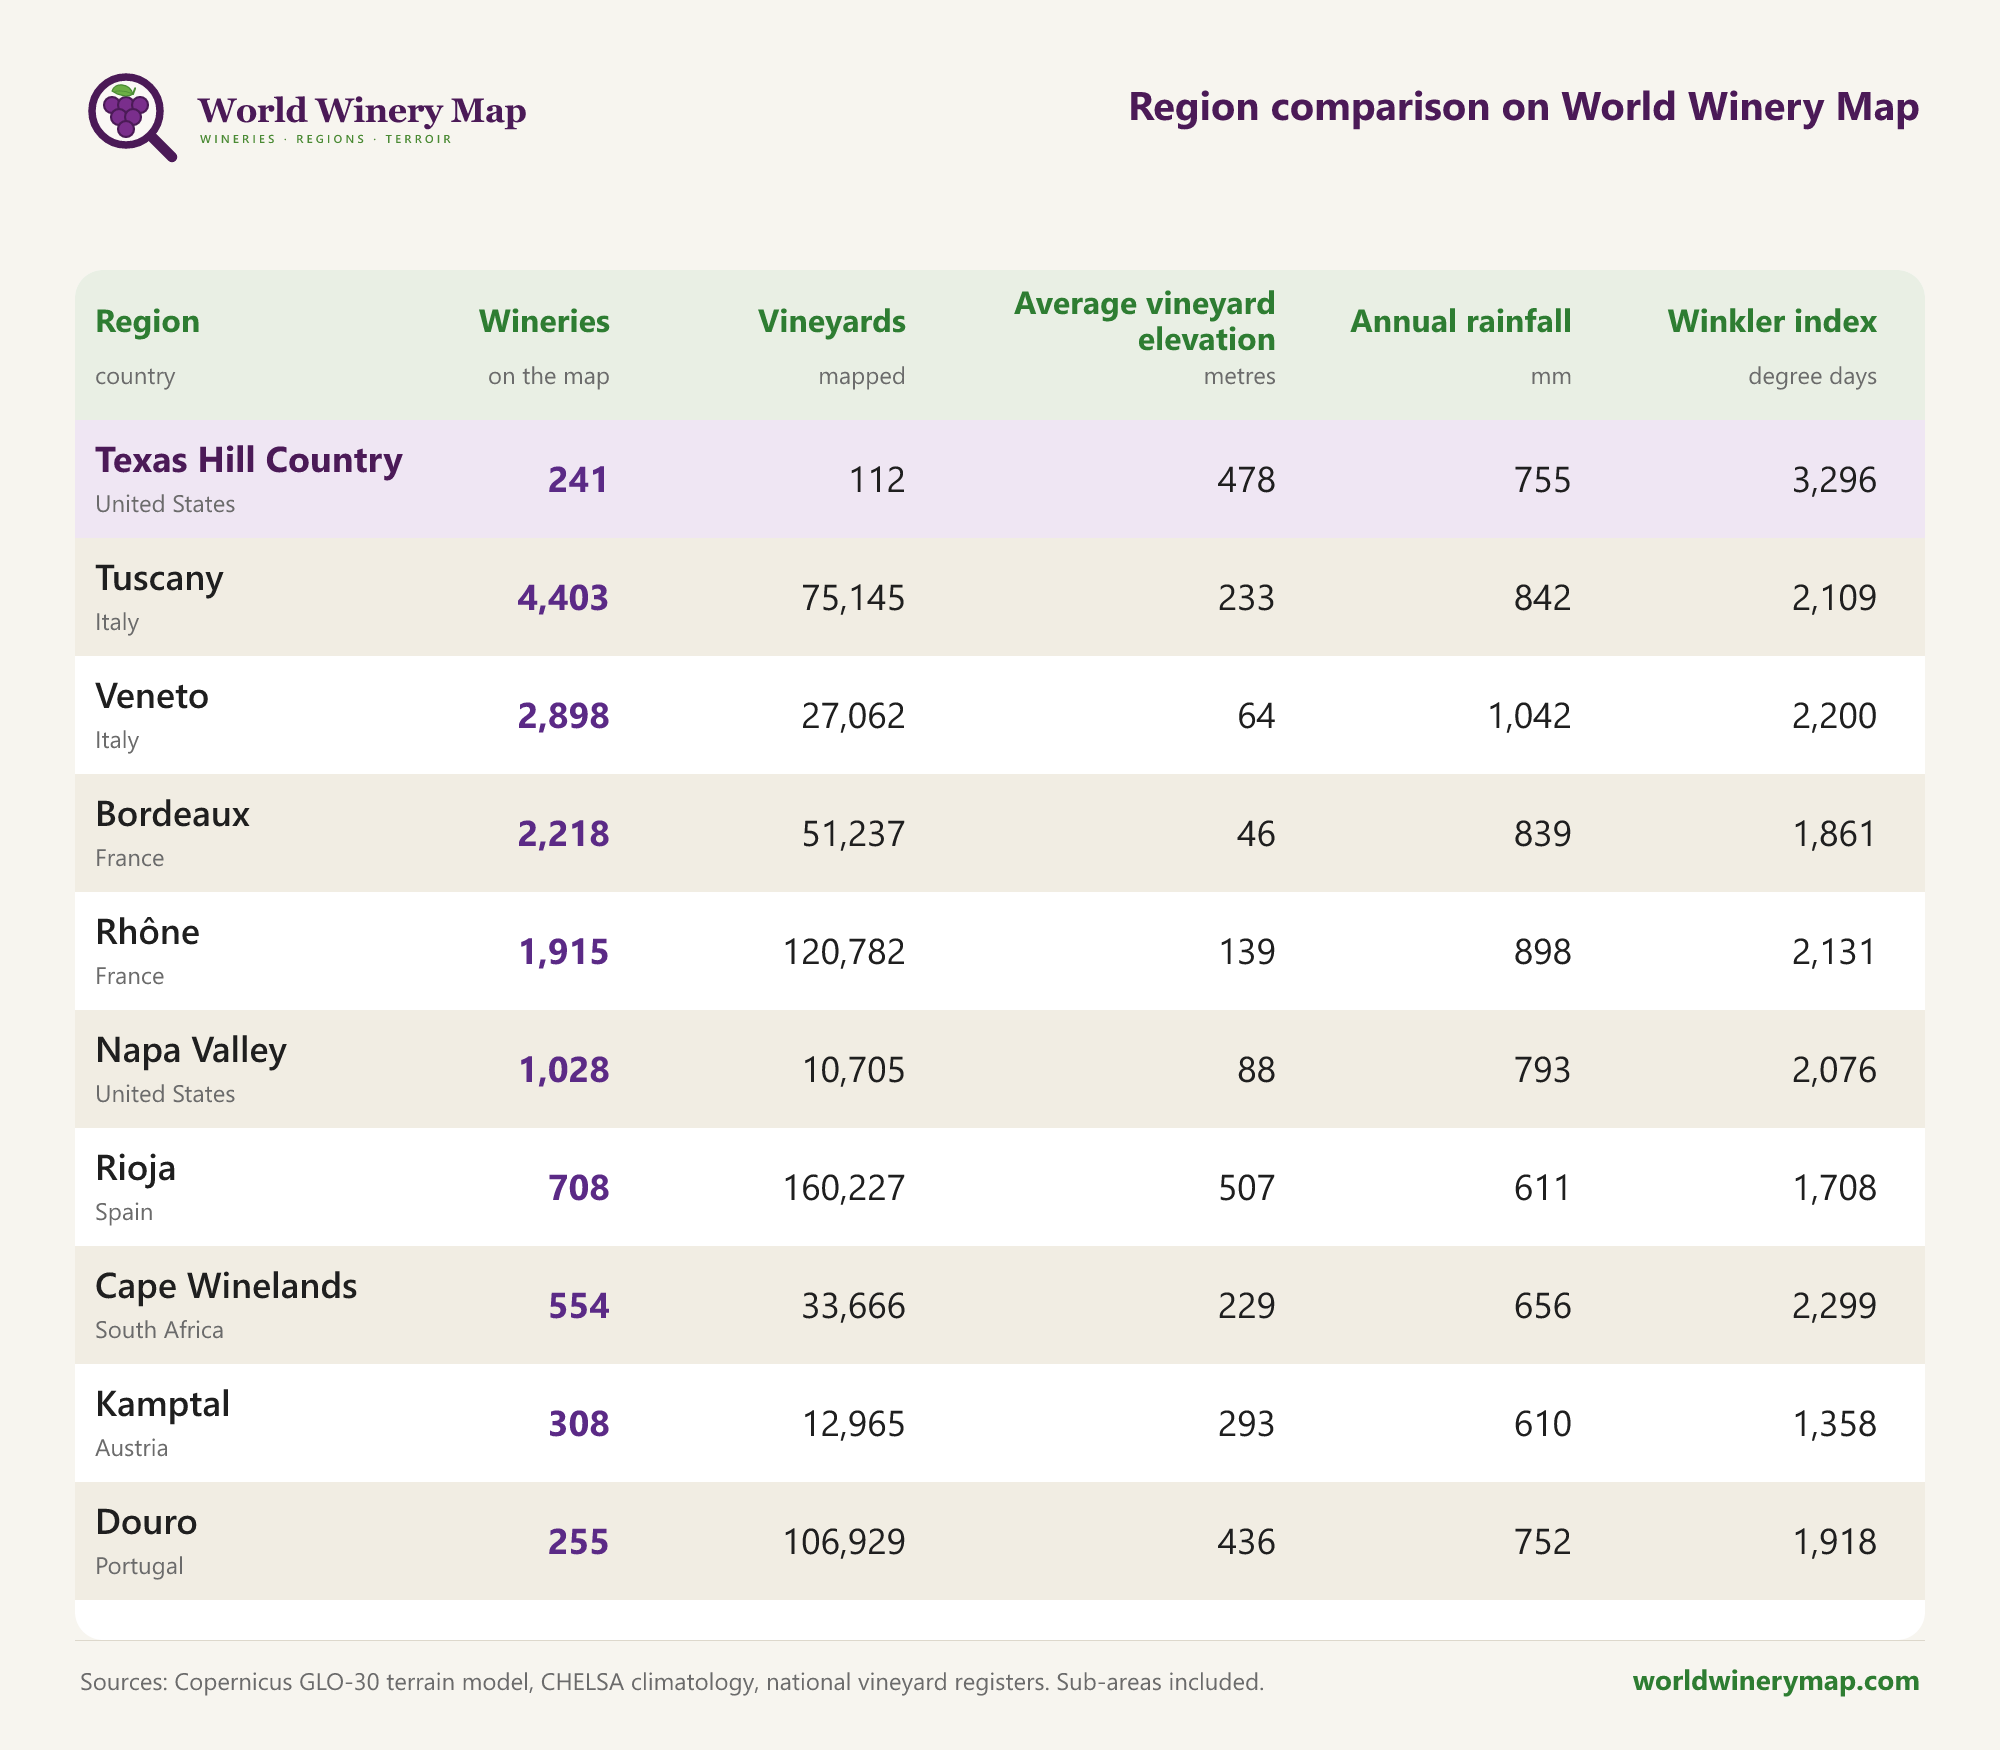Open the worldwinerymap.com link
This screenshot has height=1750, width=2000.
tap(1776, 1681)
